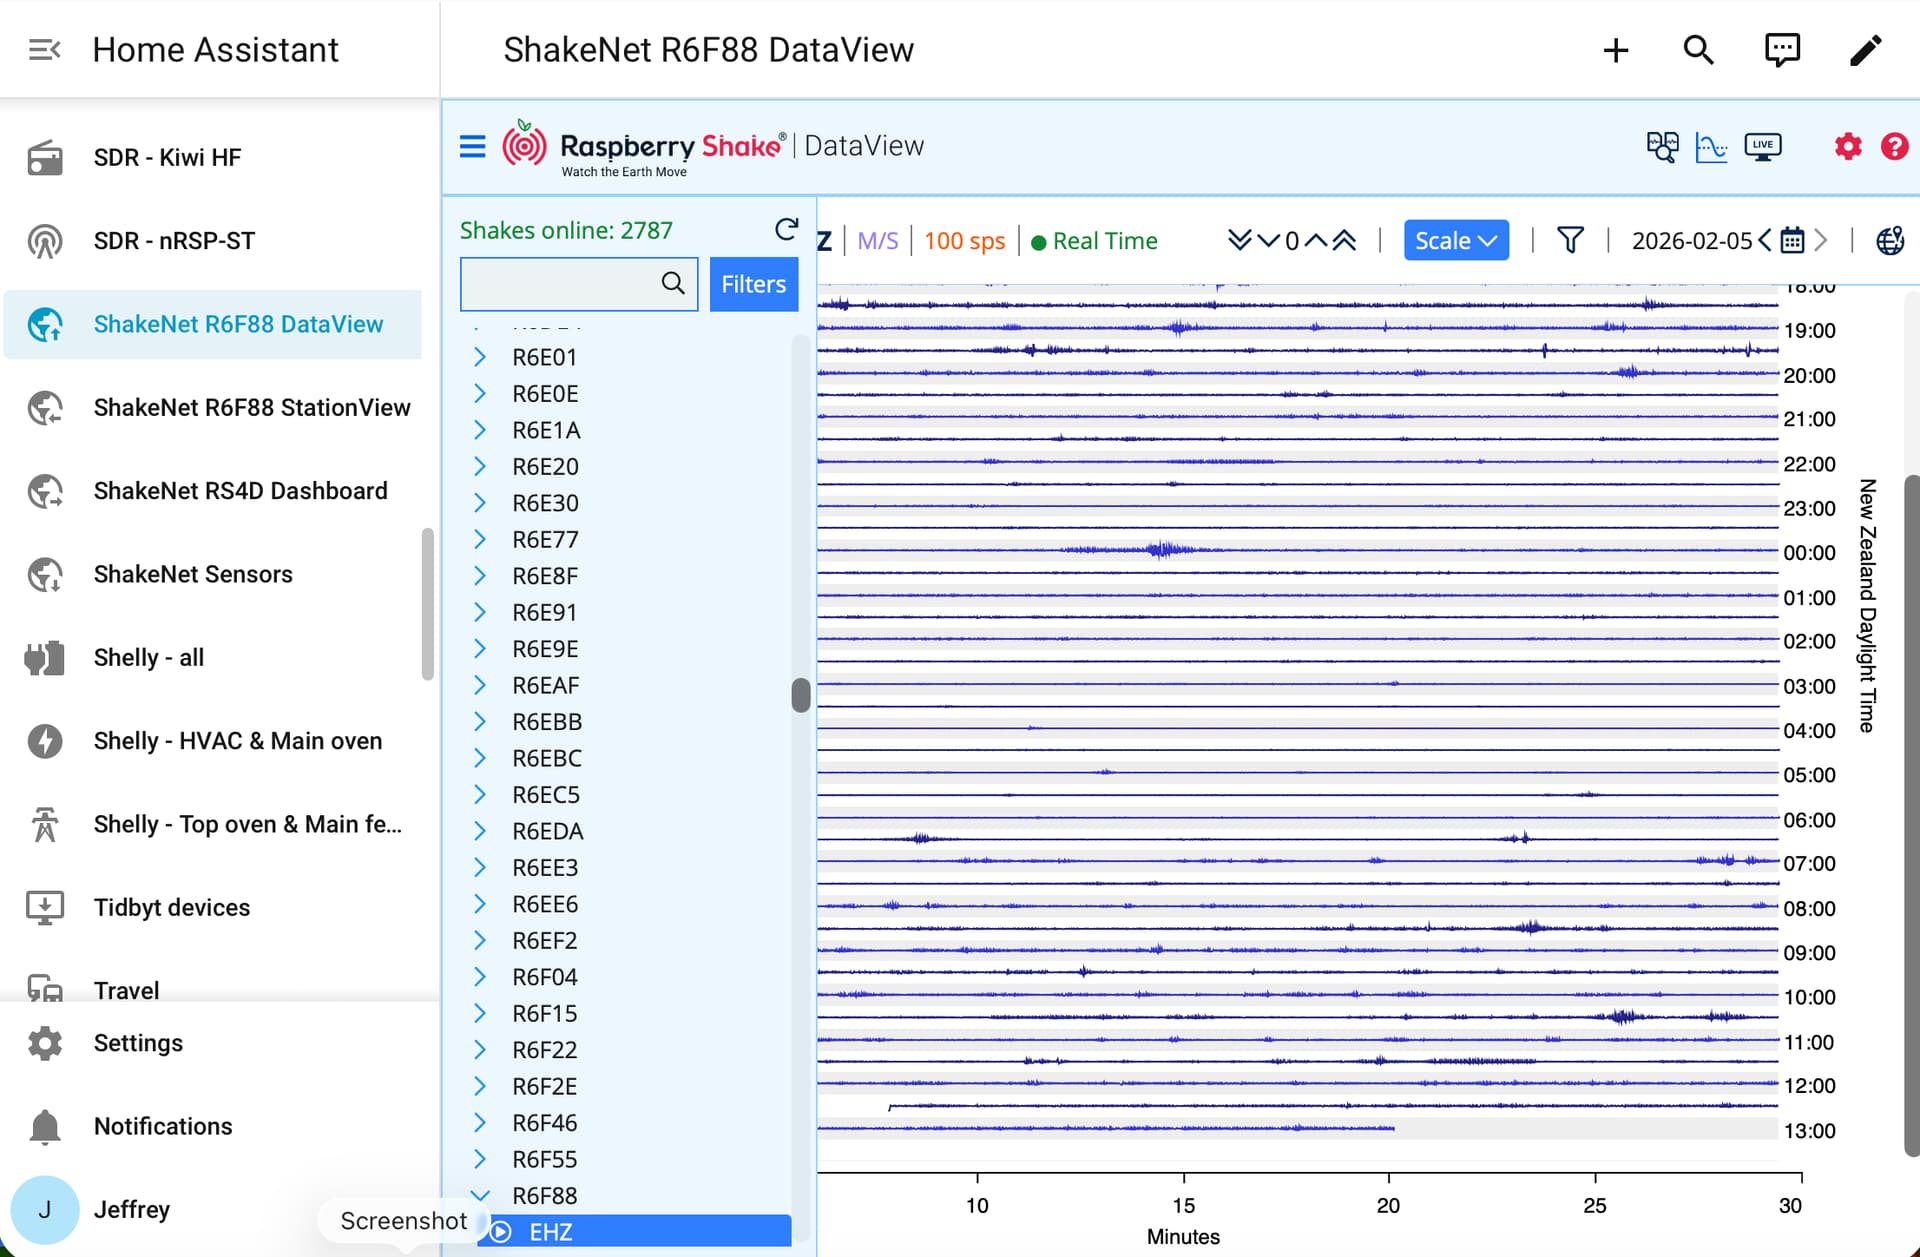Switch to LIVE monitor view
This screenshot has height=1257, width=1920.
(1762, 147)
